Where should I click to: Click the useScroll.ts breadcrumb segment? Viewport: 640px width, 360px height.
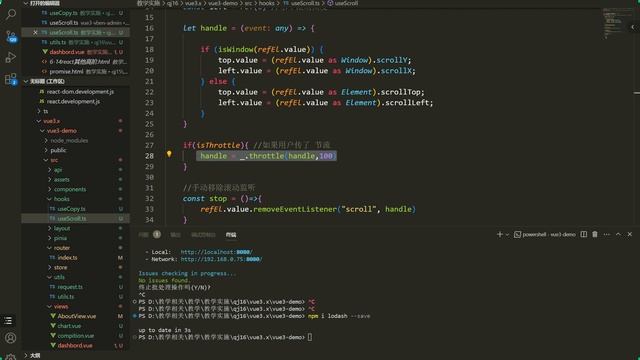305,3
